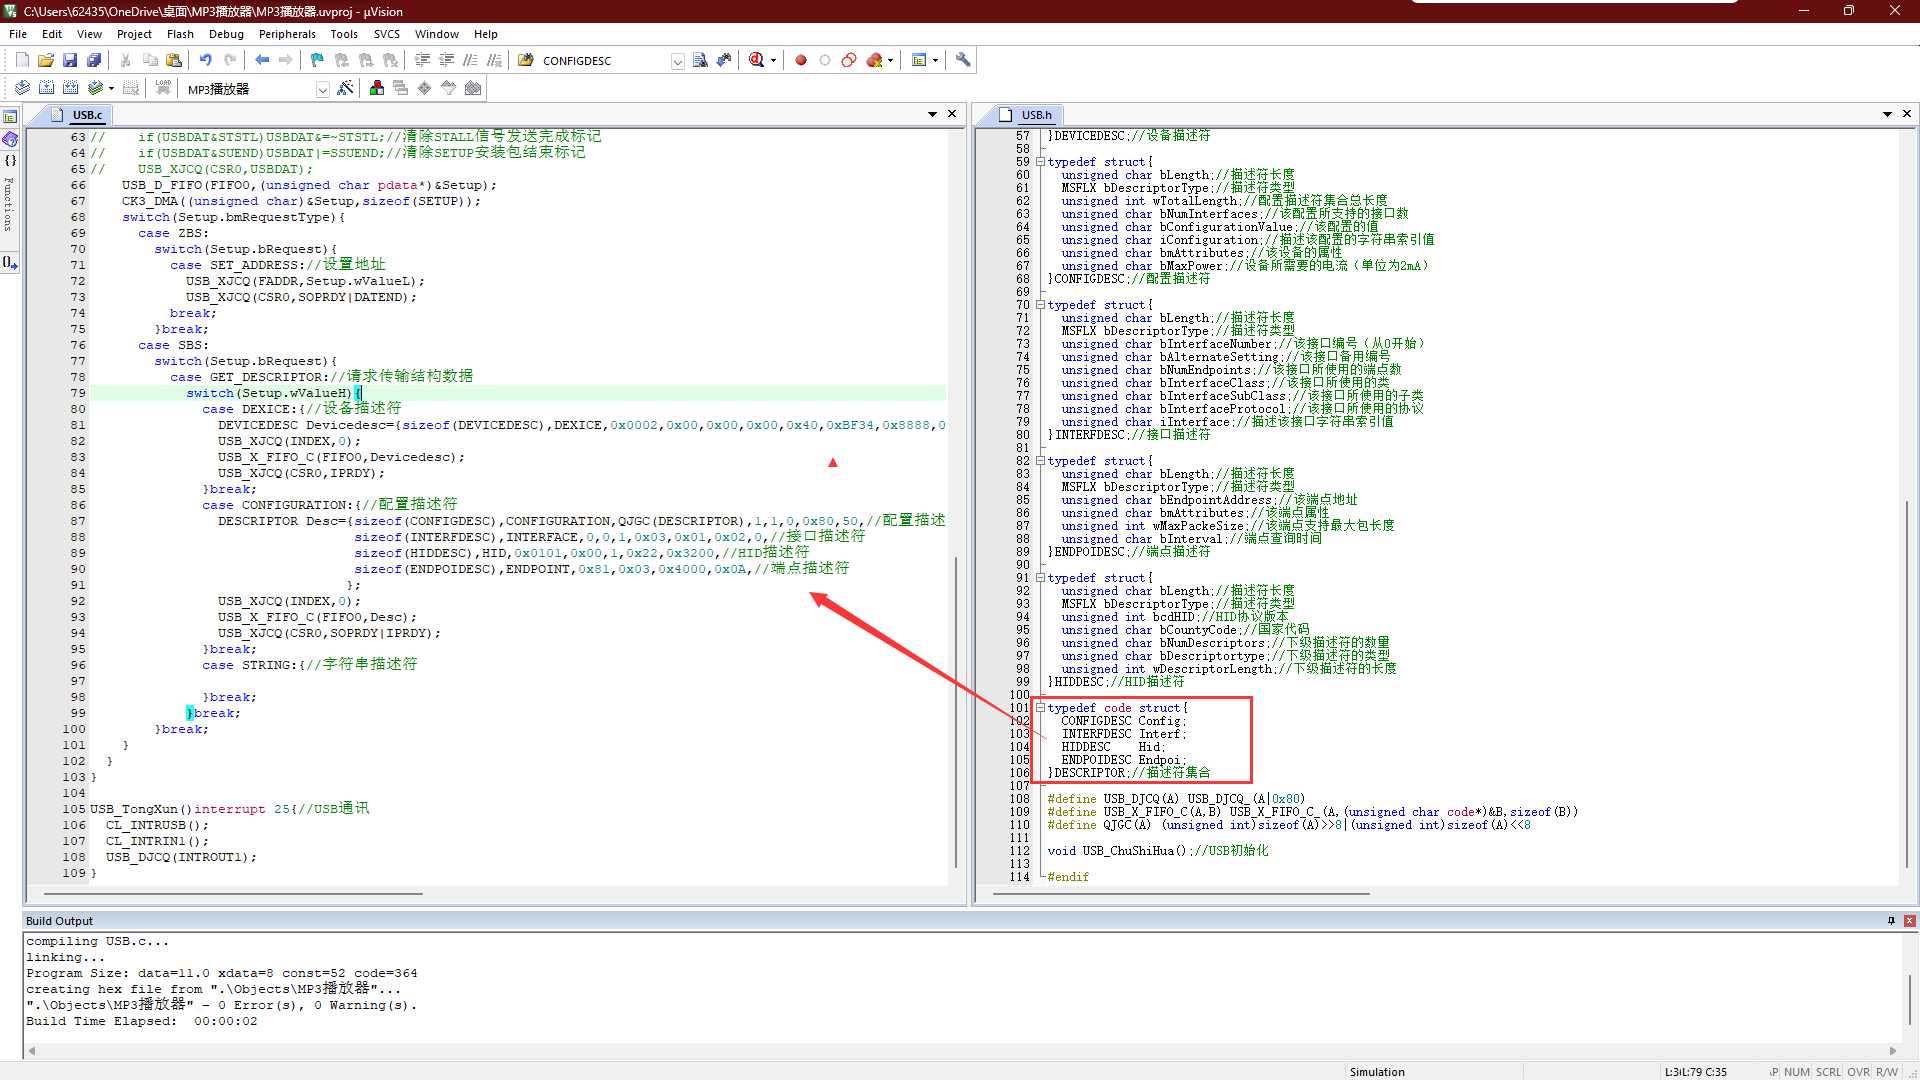The height and width of the screenshot is (1080, 1920).
Task: Download code to flash with LOAD icon
Action: [163, 88]
